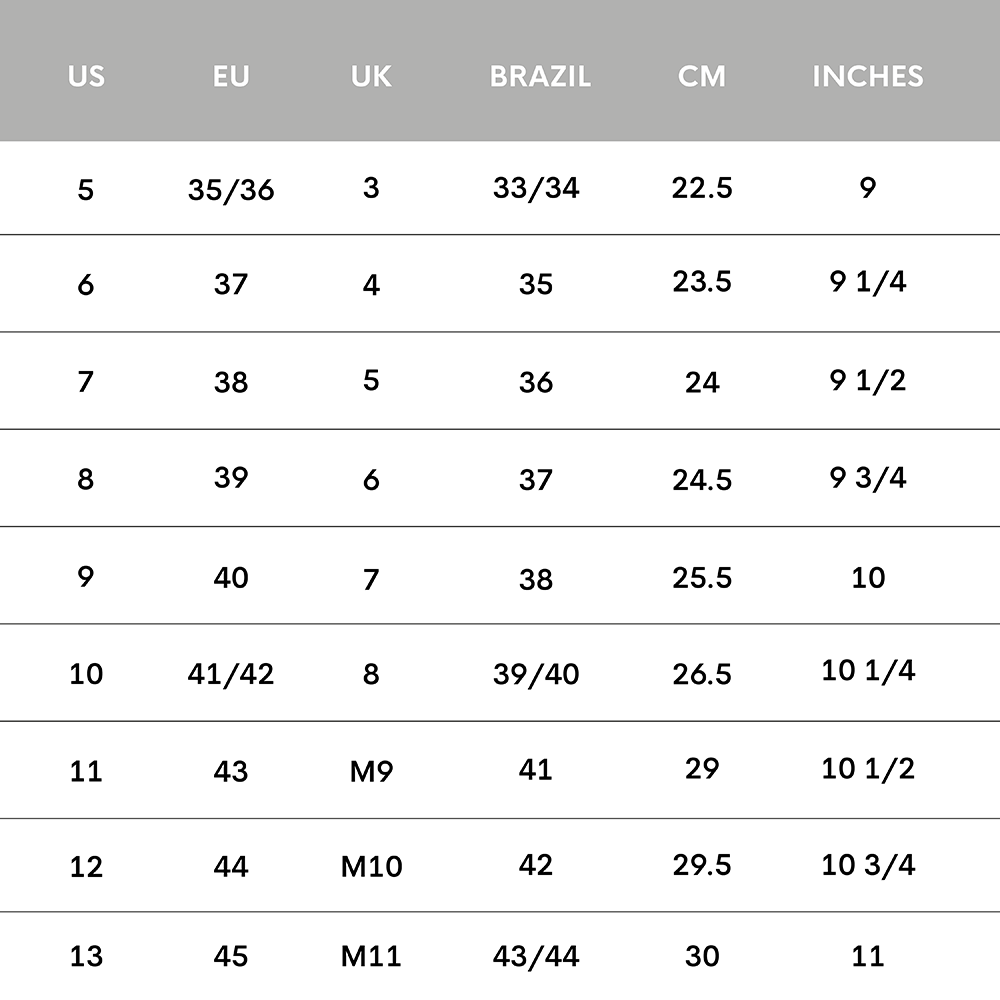1000x1000 pixels.
Task: Click the 29.5 CM value
Action: (x=702, y=865)
